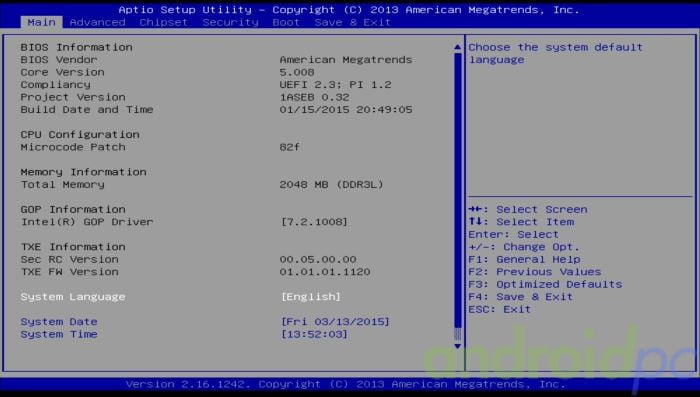The height and width of the screenshot is (397, 700).
Task: Click the UEFI 2.3; PI 1.2 value
Action: click(335, 85)
